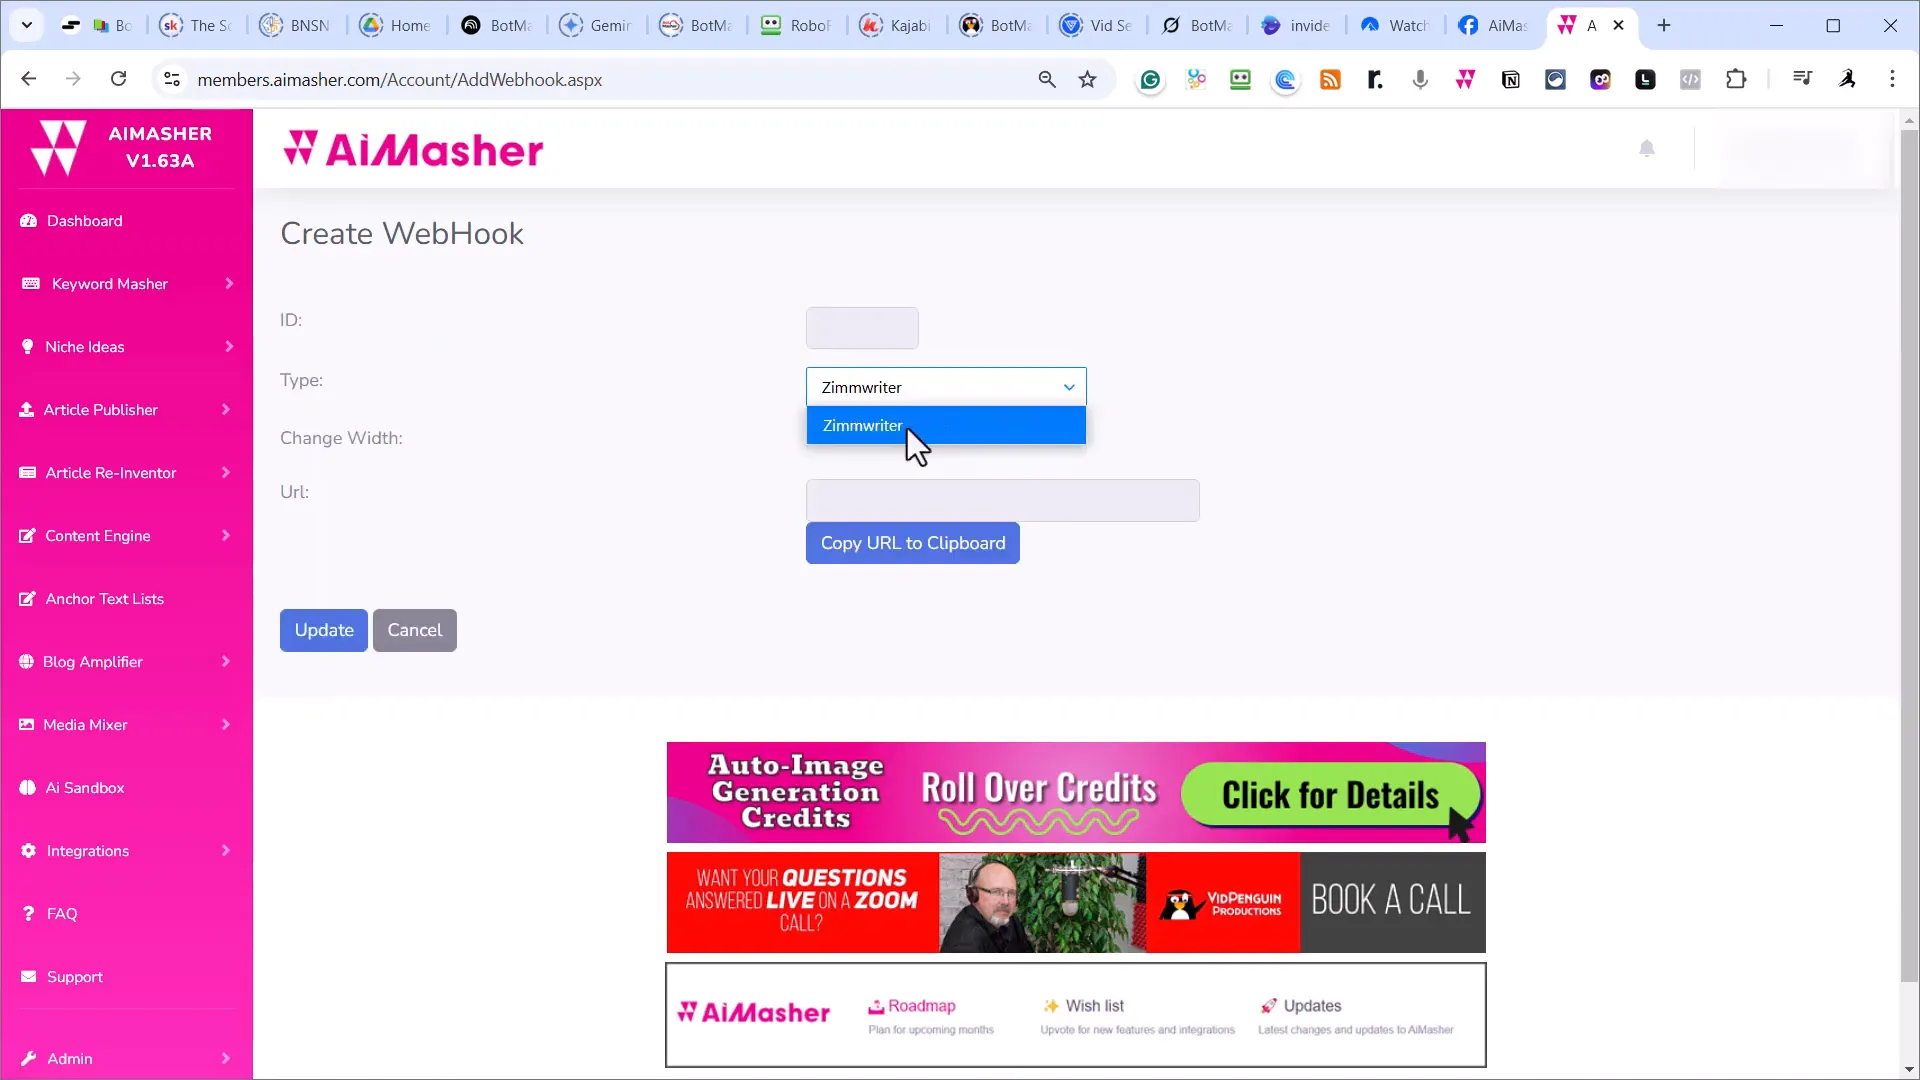Expand the Content Engine chevron
Image resolution: width=1920 pixels, height=1080 pixels.
pyautogui.click(x=226, y=536)
